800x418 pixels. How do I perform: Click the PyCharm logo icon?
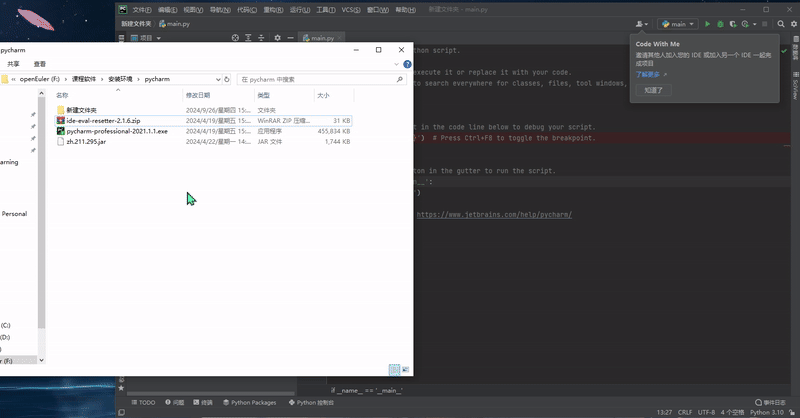pyautogui.click(x=123, y=9)
